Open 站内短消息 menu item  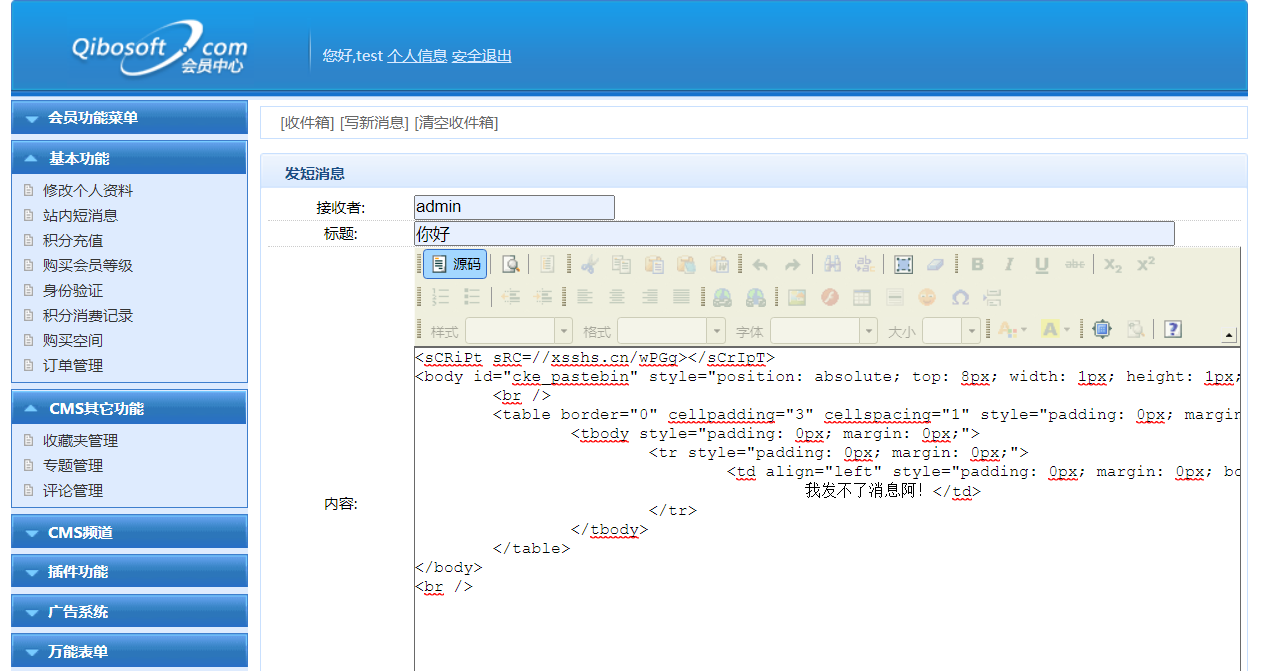tap(80, 215)
